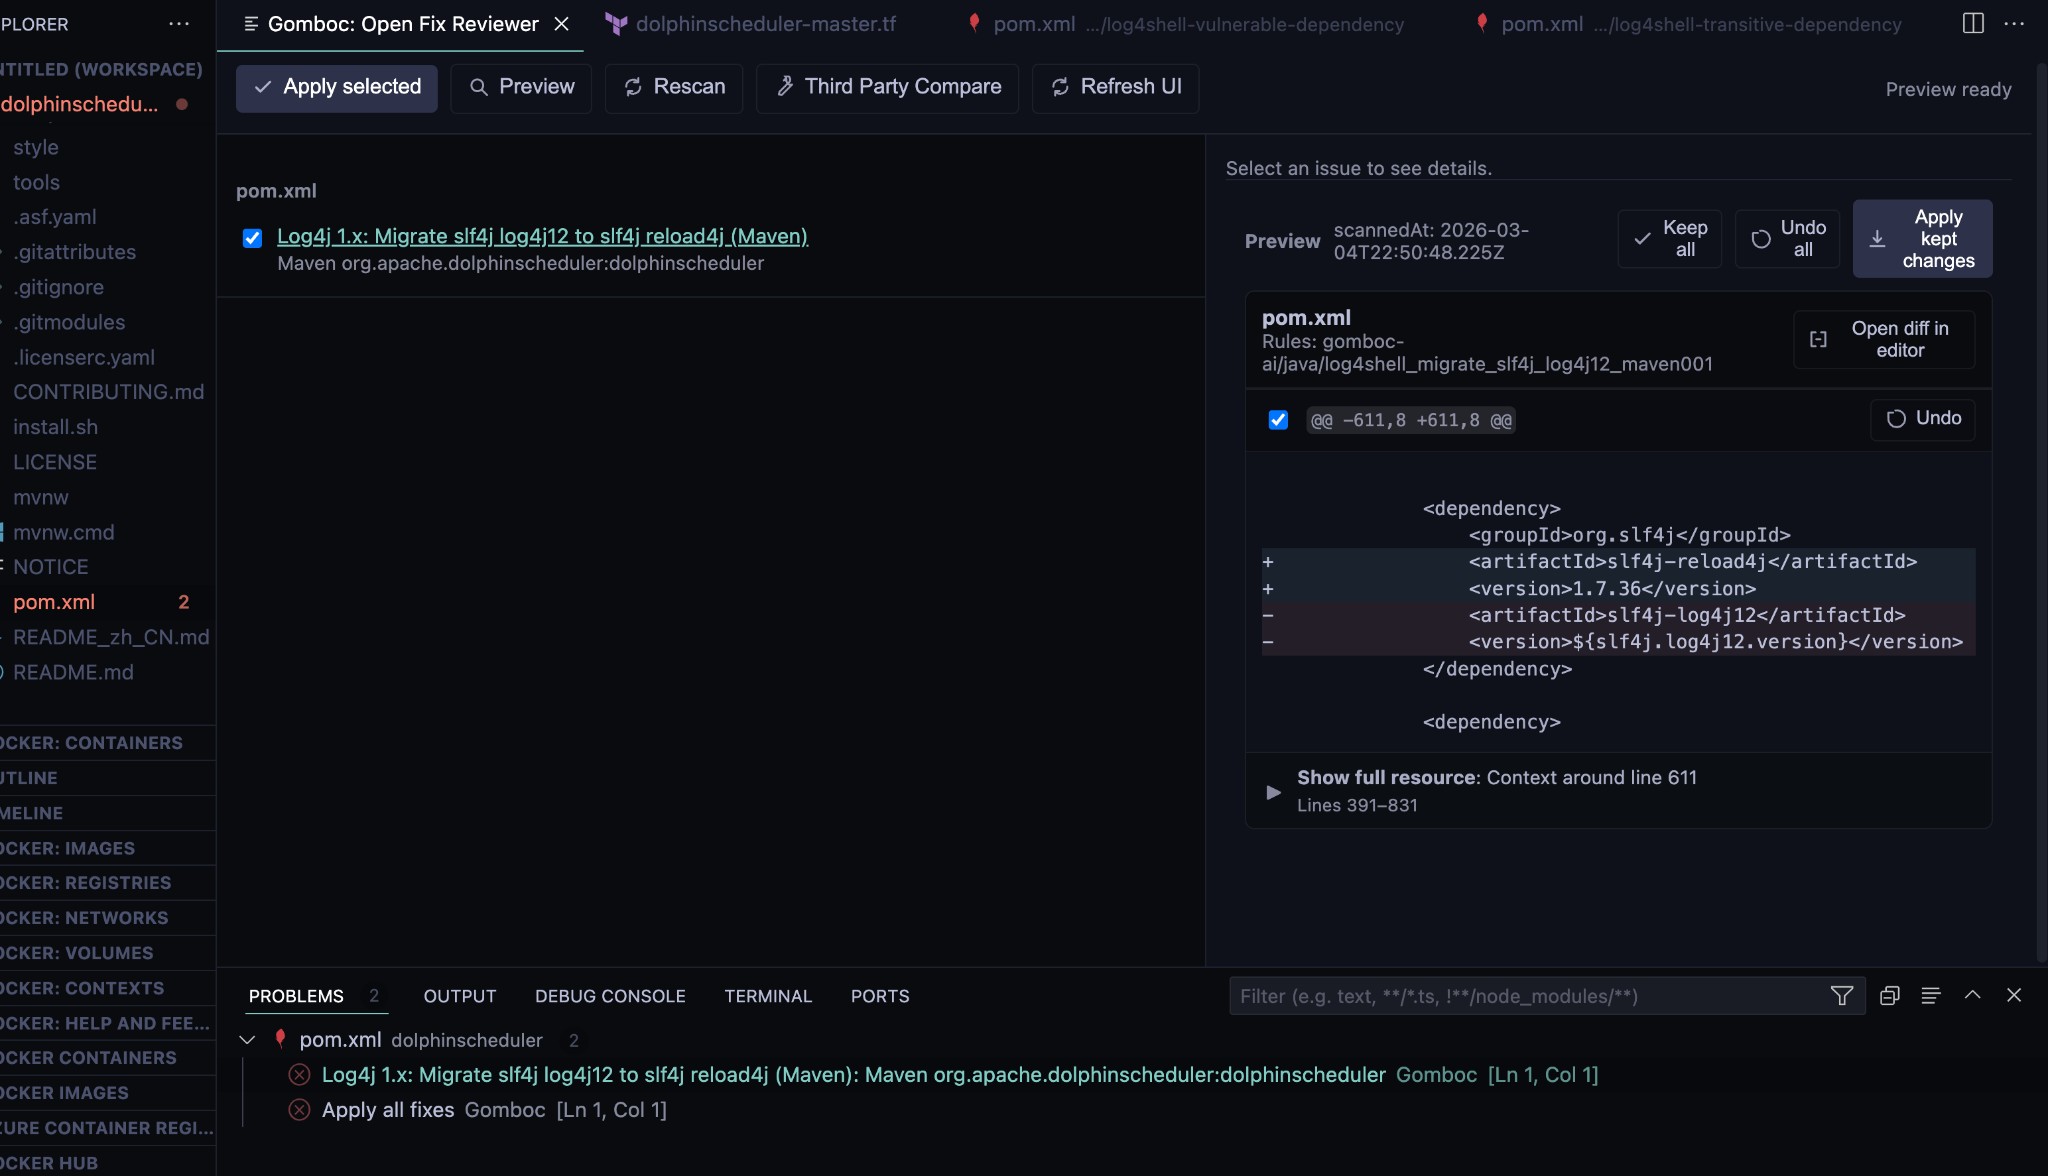Viewport: 2048px width, 1176px height.
Task: Close the Gomboc Open Fix Reviewer tab
Action: [562, 24]
